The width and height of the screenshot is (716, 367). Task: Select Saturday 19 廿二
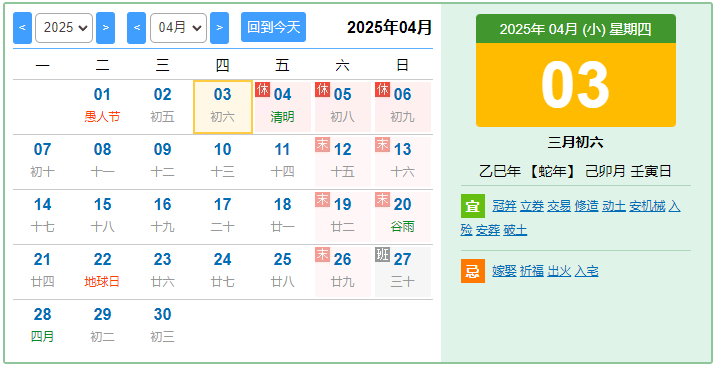343,216
